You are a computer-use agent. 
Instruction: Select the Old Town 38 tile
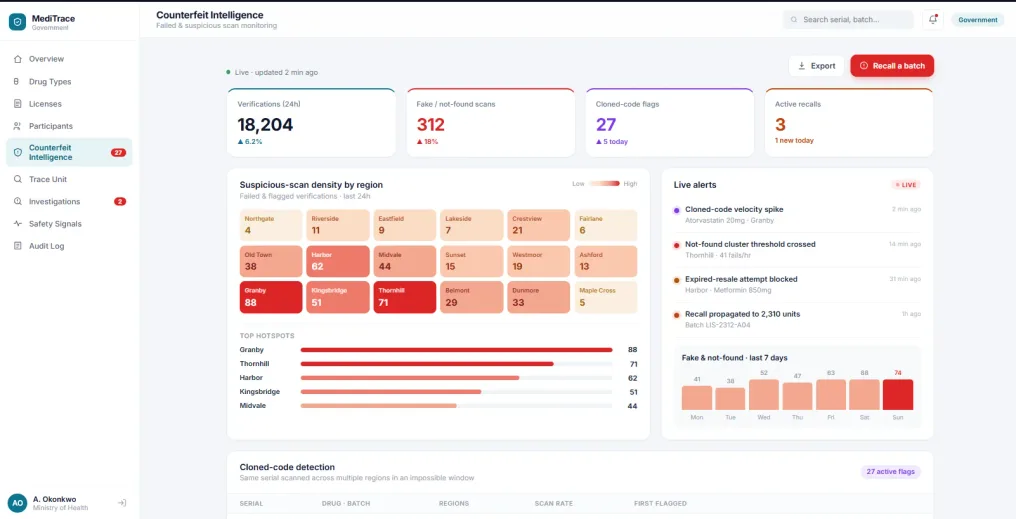click(271, 261)
